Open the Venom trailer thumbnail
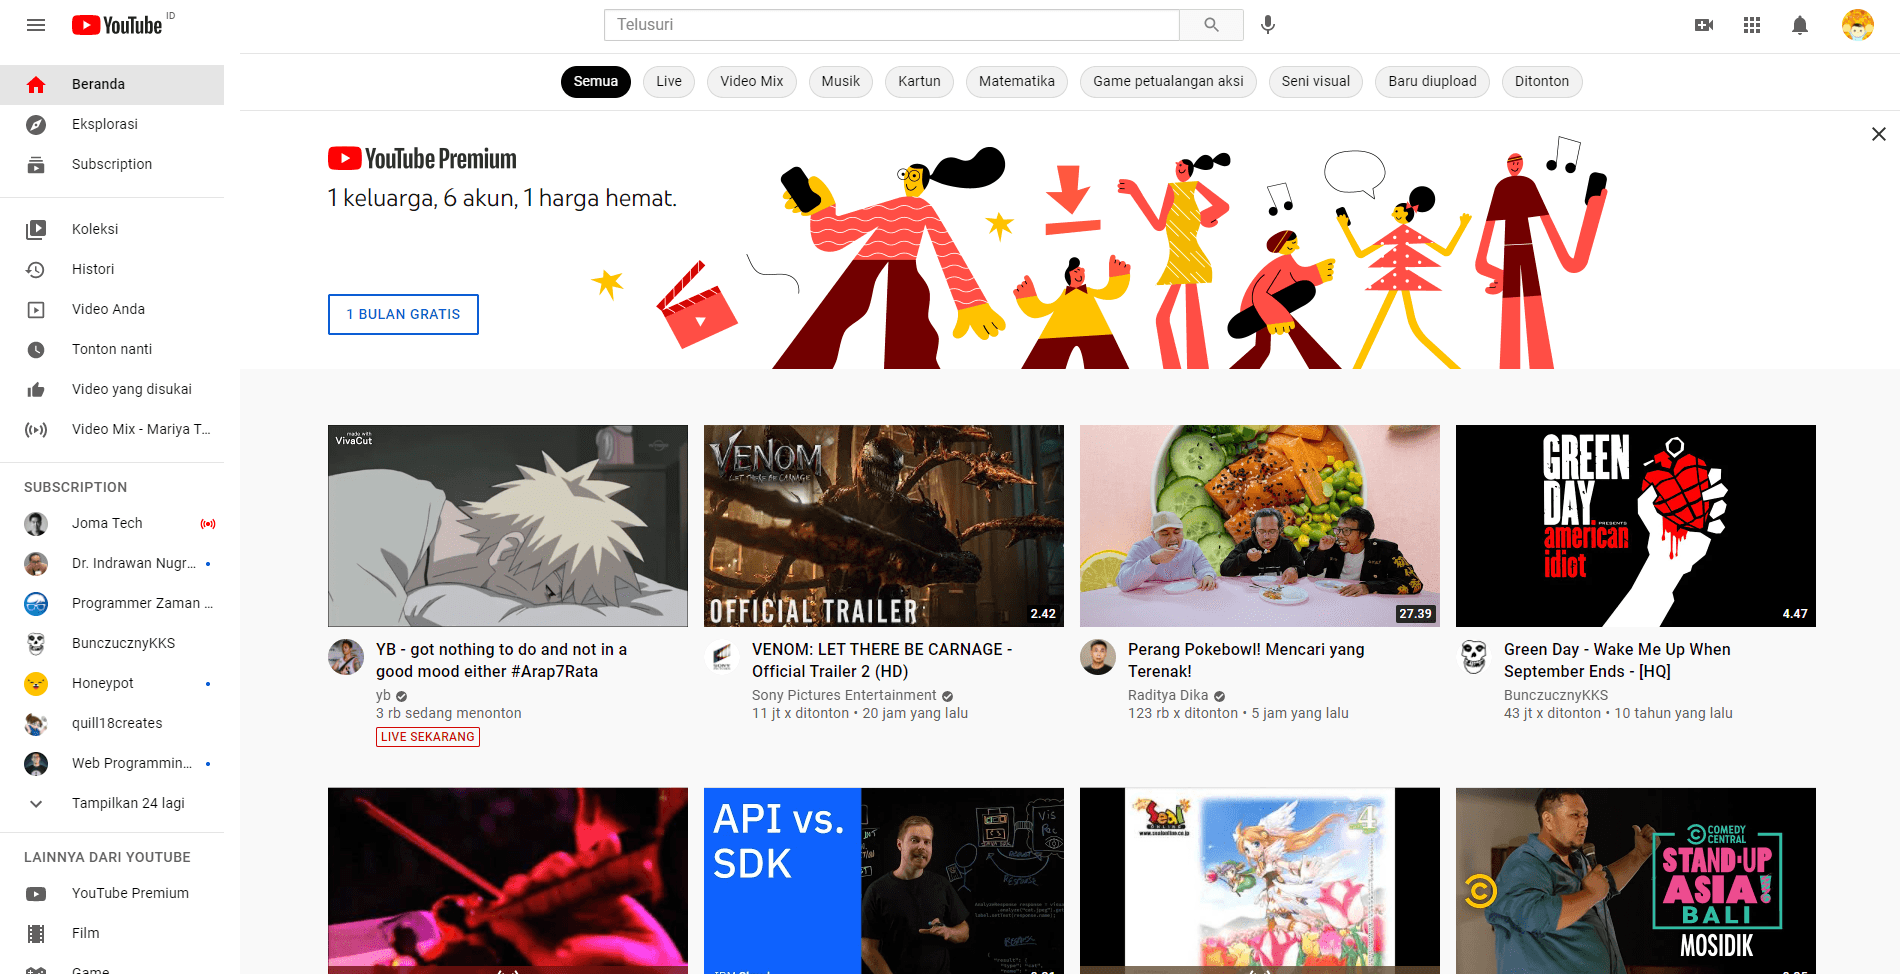The image size is (1900, 974). click(884, 526)
